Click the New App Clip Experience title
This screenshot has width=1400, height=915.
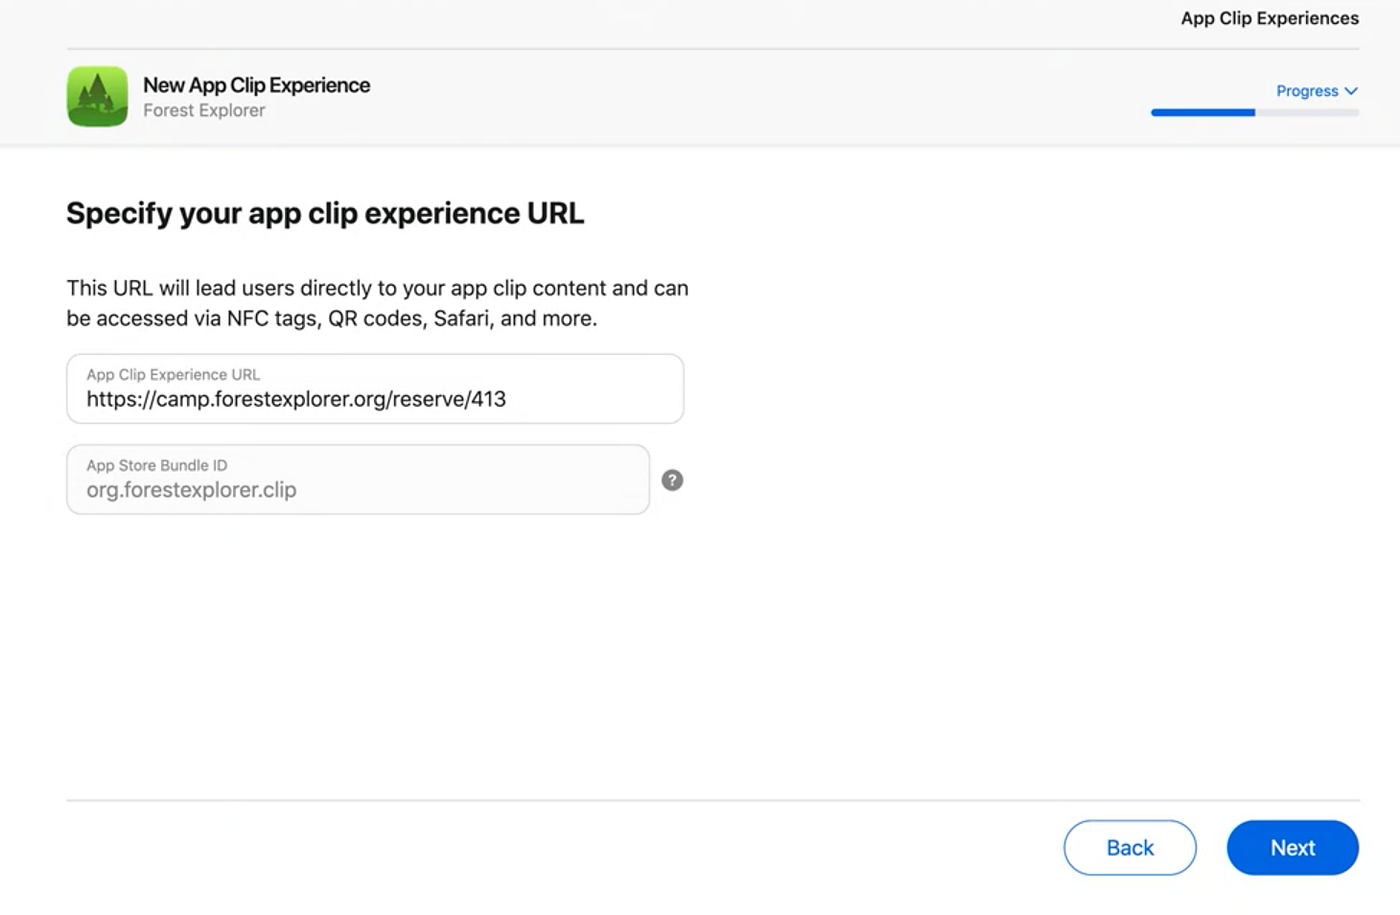[256, 85]
